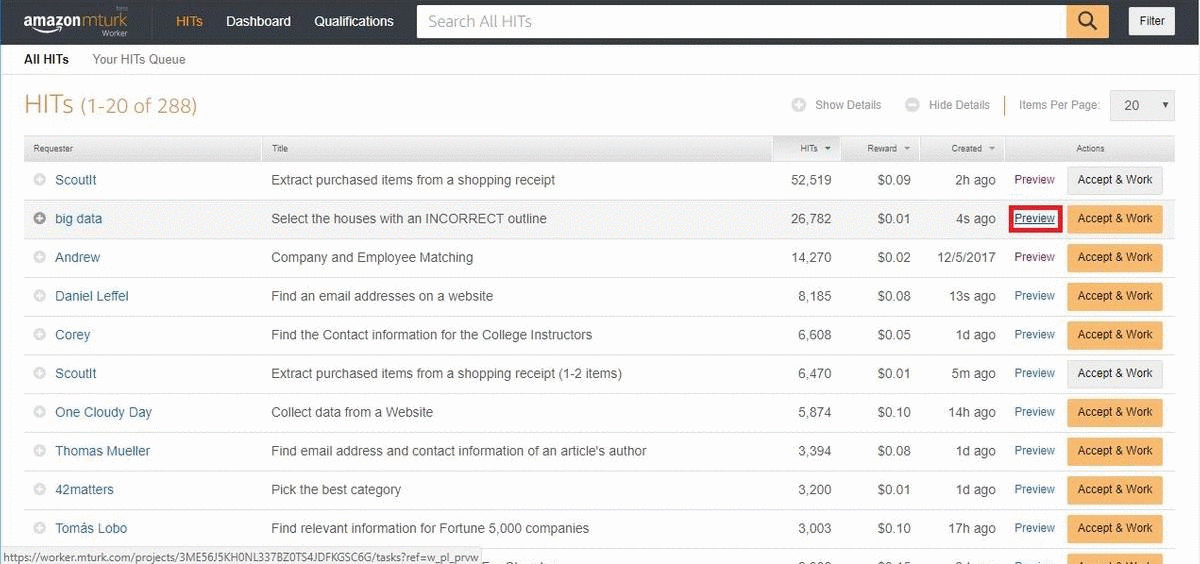Viewport: 1200px width, 564px height.
Task: Expand the Thomas Mueller row details
Action: pos(40,451)
